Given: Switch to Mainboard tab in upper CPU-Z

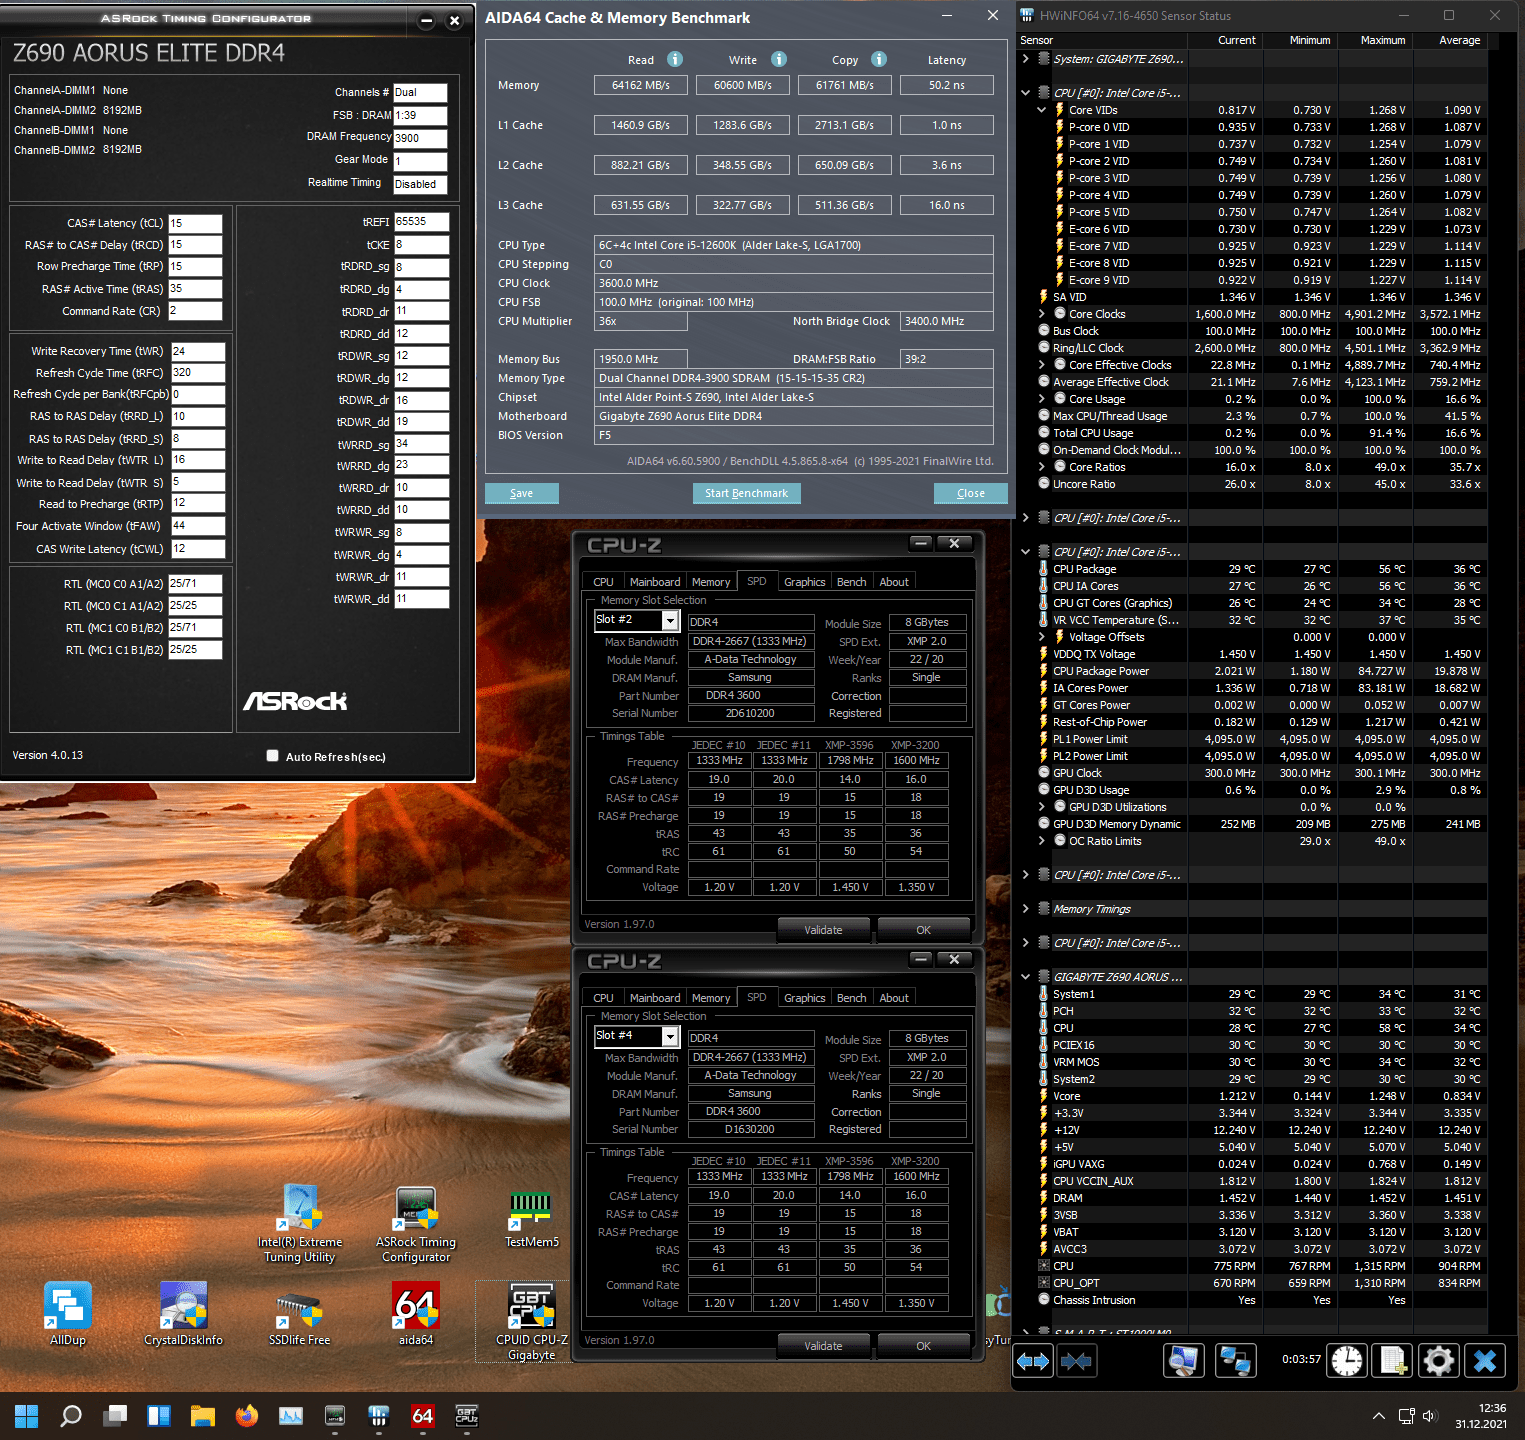Looking at the screenshot, I should 655,582.
